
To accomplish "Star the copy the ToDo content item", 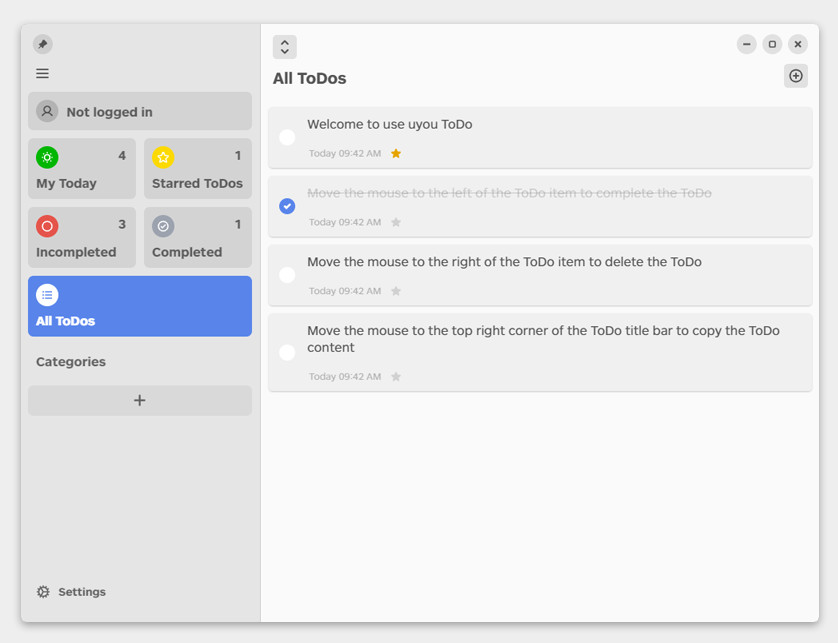I will [x=396, y=377].
